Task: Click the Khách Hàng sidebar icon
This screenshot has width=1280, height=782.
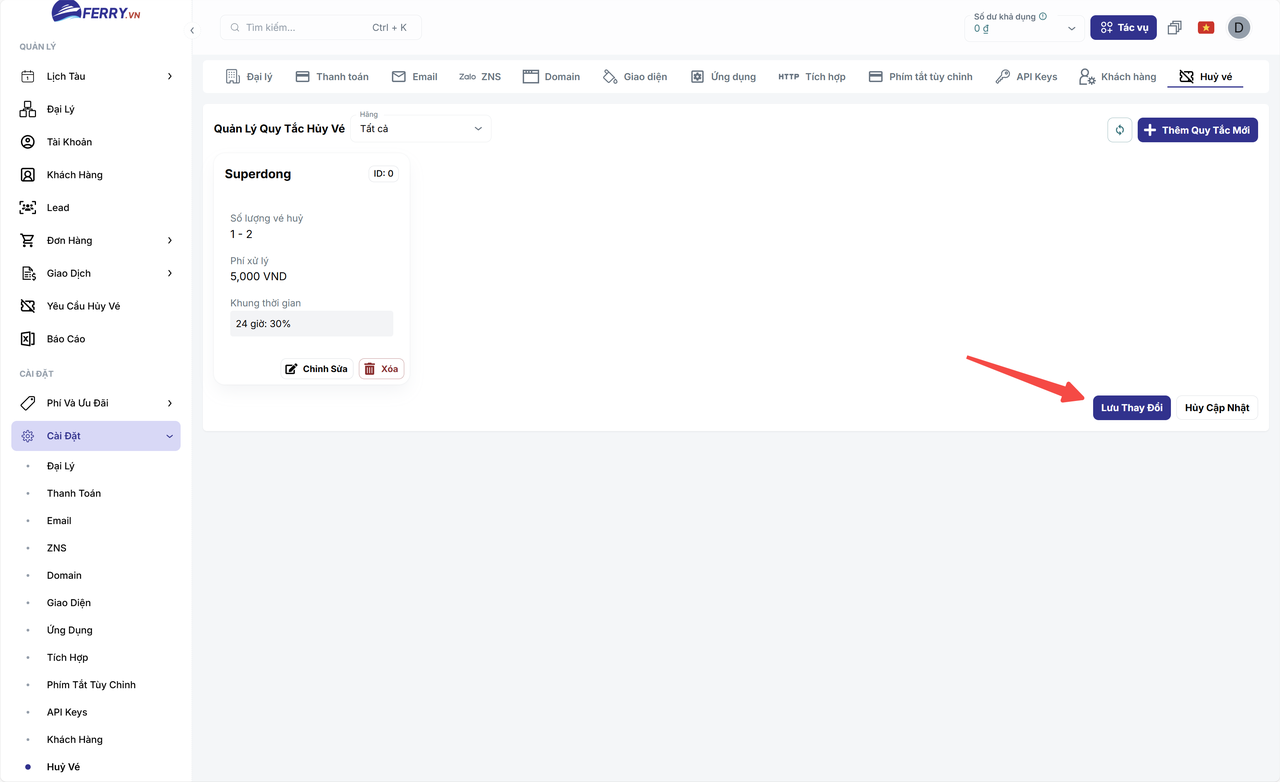Action: 28,175
